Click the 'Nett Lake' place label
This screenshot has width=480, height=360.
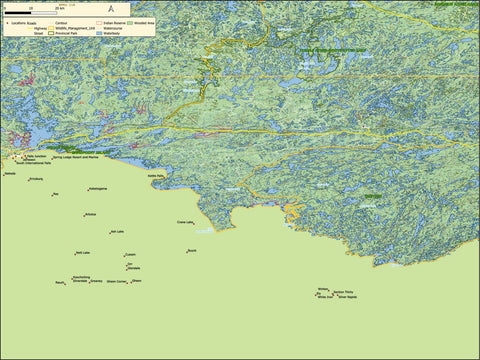click(x=83, y=253)
